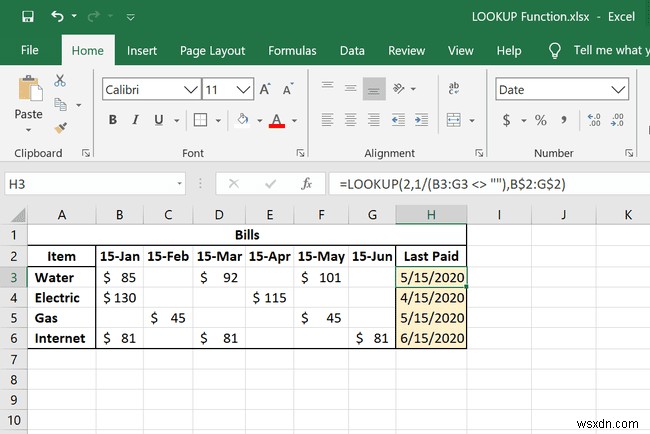Viewport: 650px width, 434px height.
Task: Toggle Bold formatting
Action: pyautogui.click(x=112, y=120)
